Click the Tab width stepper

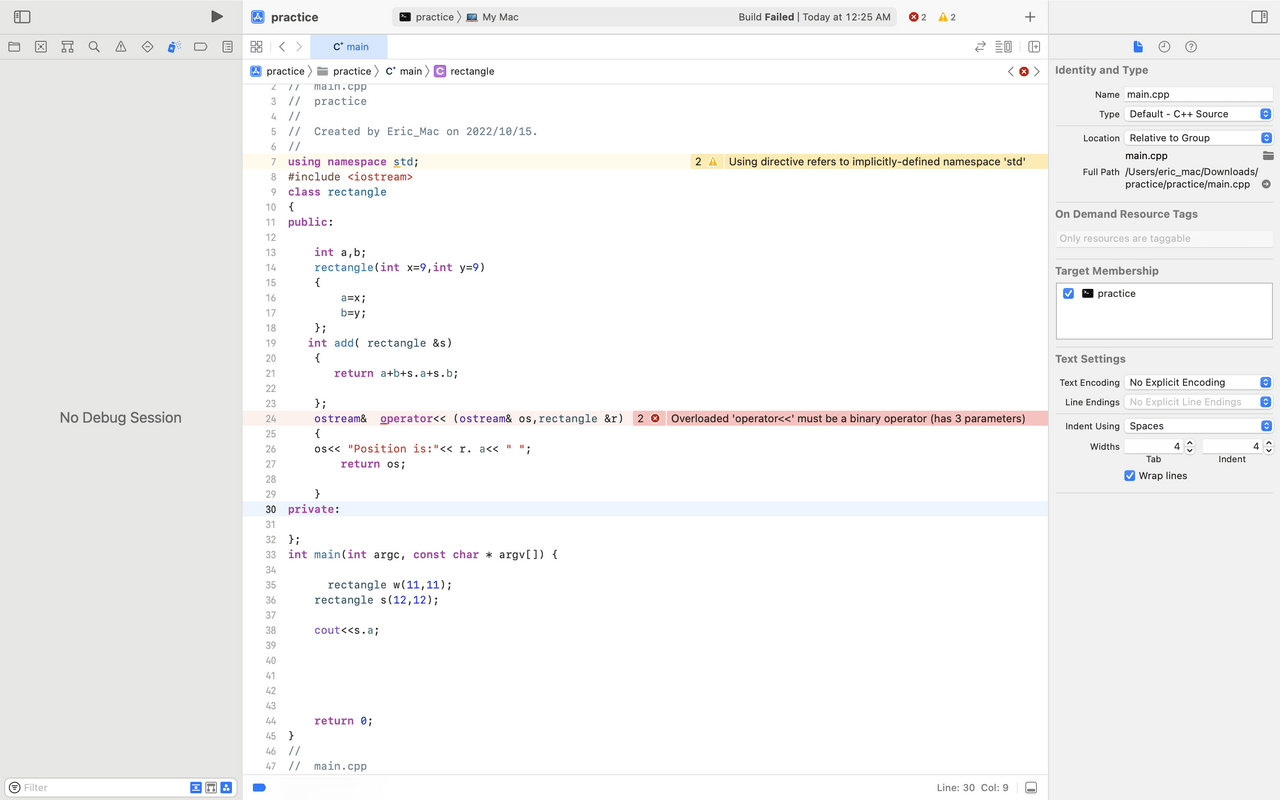(1189, 446)
